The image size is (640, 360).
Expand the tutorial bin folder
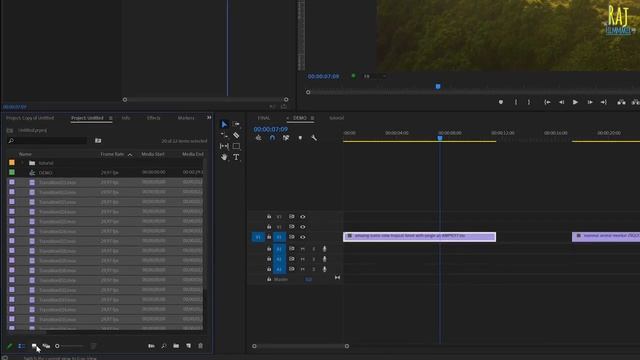tap(22, 163)
